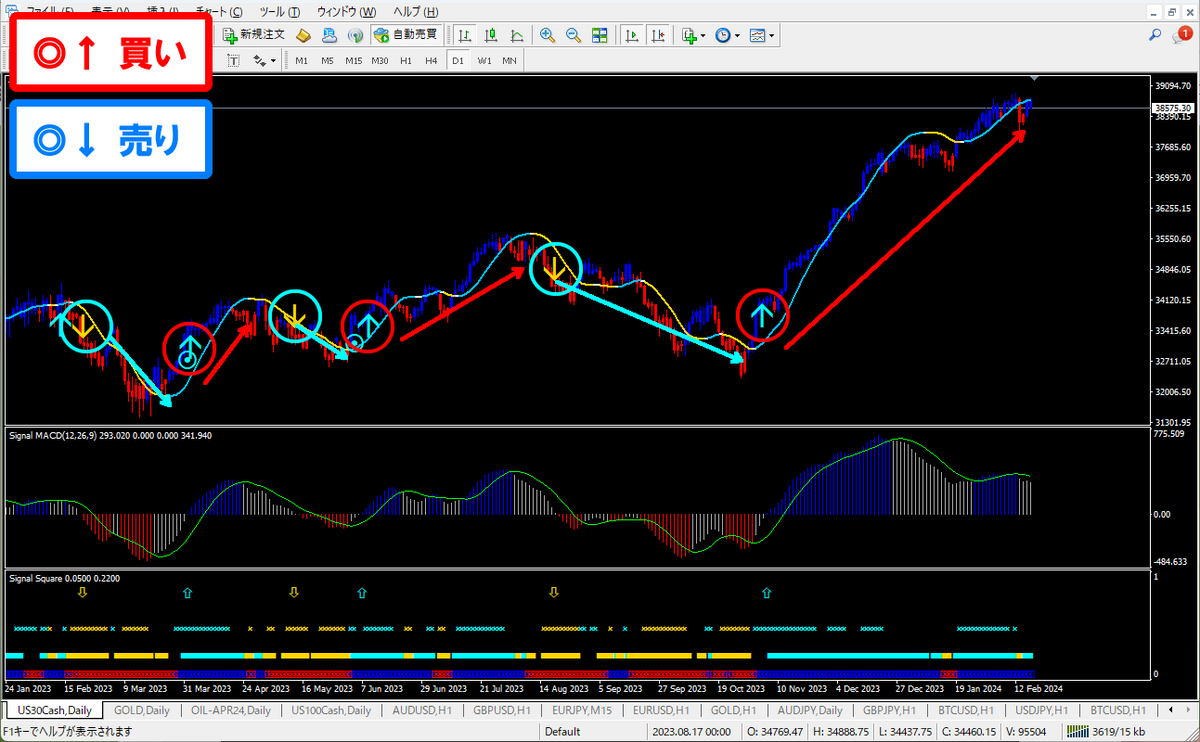Image resolution: width=1200 pixels, height=742 pixels.
Task: Open the ヘルプ (H) menu
Action: (416, 12)
